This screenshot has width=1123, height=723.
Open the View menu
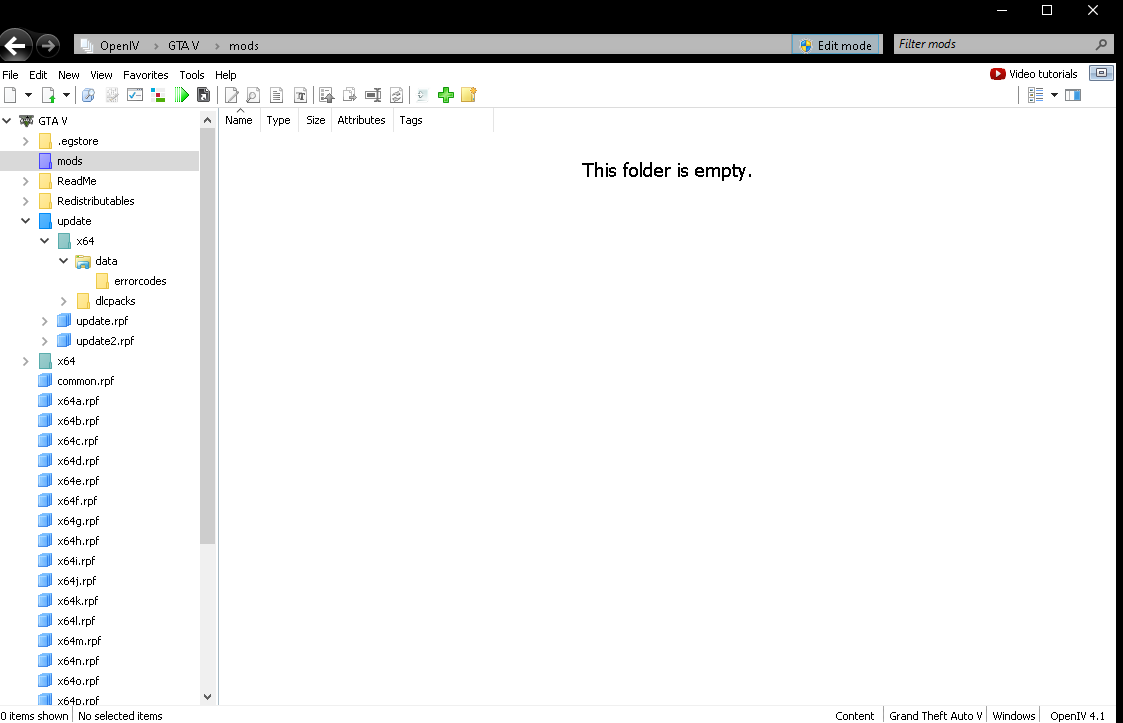pos(101,75)
